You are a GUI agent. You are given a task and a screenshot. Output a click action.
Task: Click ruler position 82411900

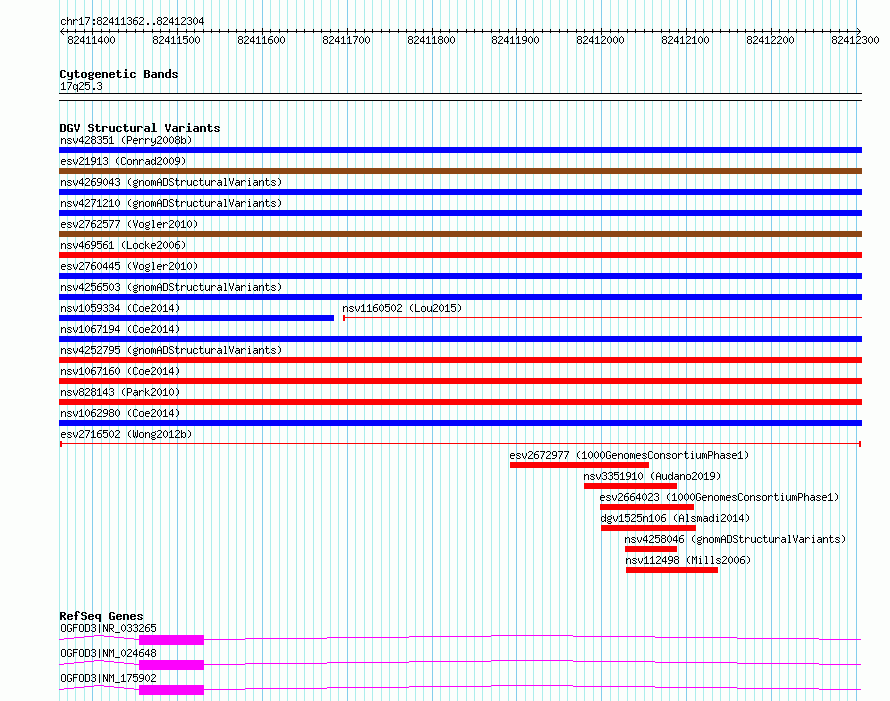[515, 40]
